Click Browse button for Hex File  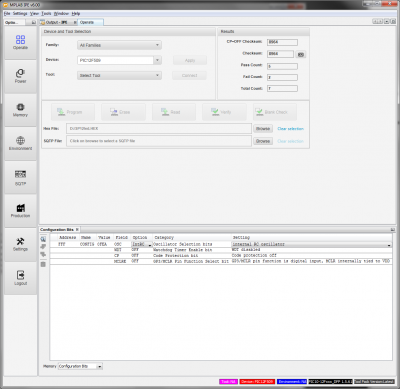pyautogui.click(x=263, y=129)
